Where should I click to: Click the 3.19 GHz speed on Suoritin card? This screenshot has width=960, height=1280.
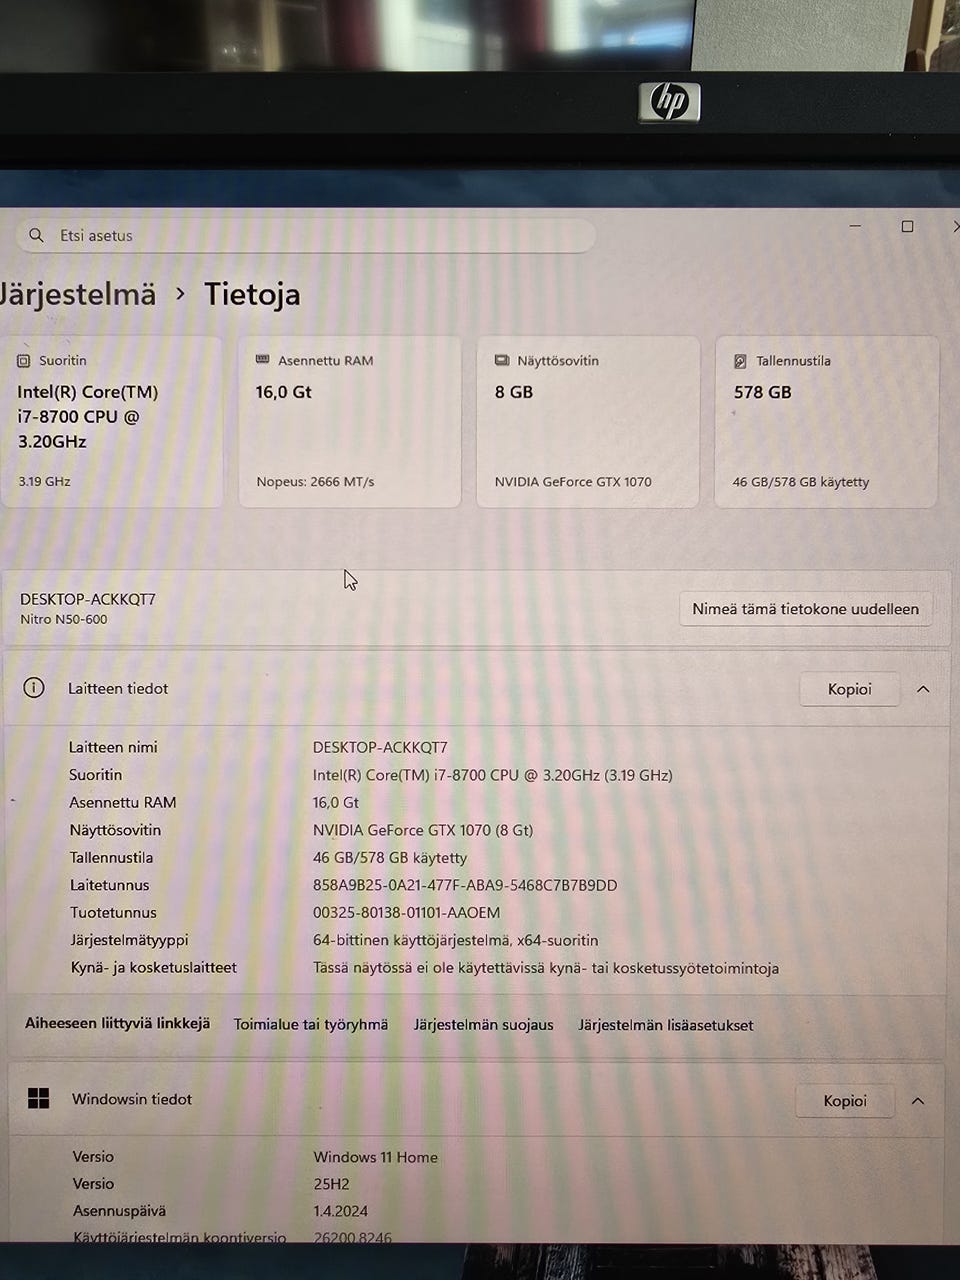coord(44,481)
